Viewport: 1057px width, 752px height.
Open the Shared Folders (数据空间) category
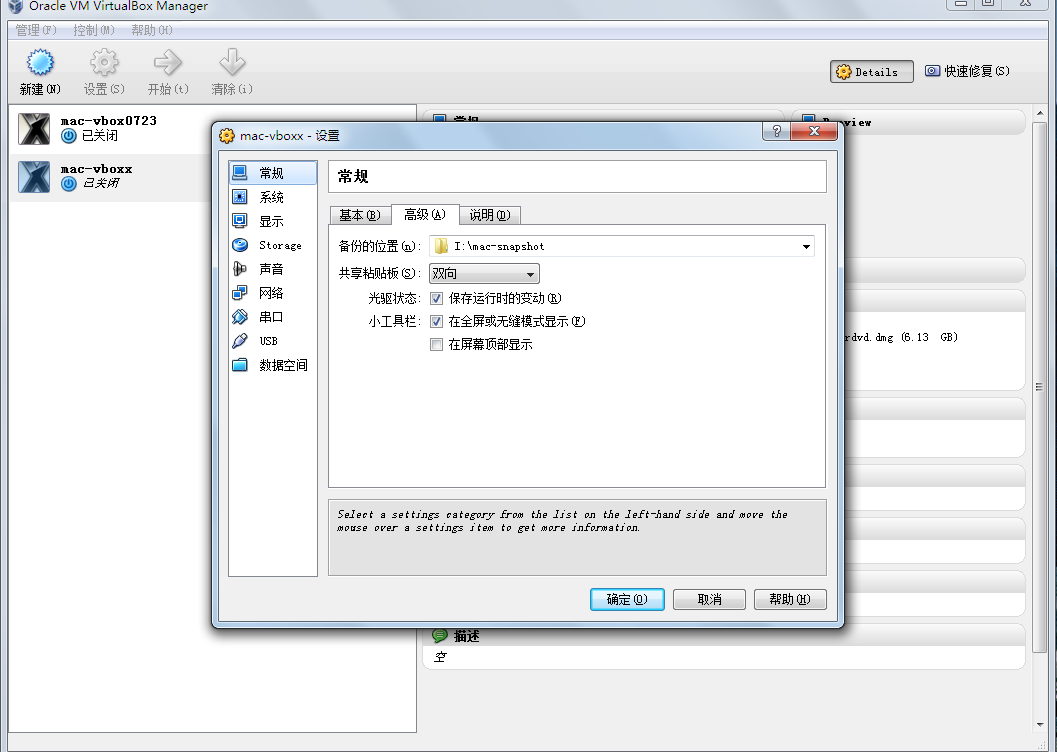pyautogui.click(x=273, y=365)
